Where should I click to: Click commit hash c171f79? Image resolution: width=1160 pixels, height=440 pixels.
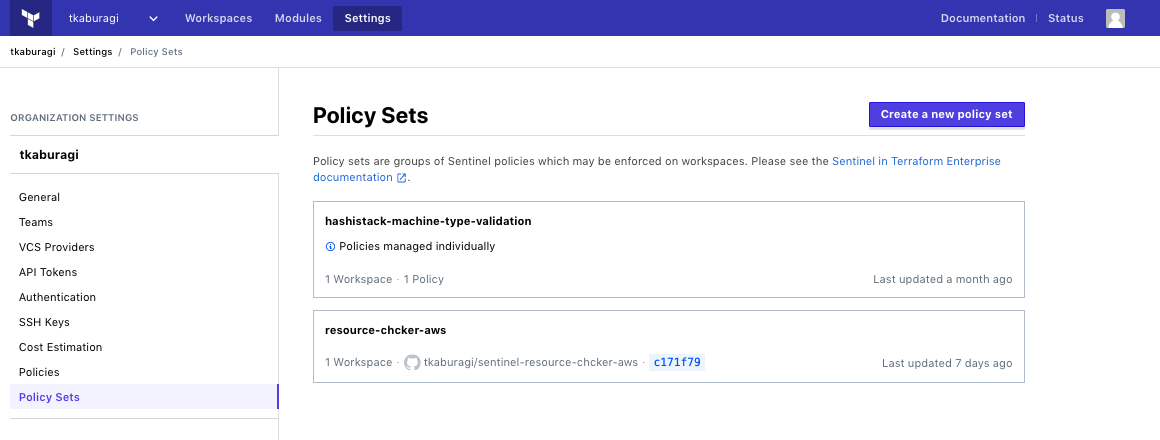(x=677, y=362)
